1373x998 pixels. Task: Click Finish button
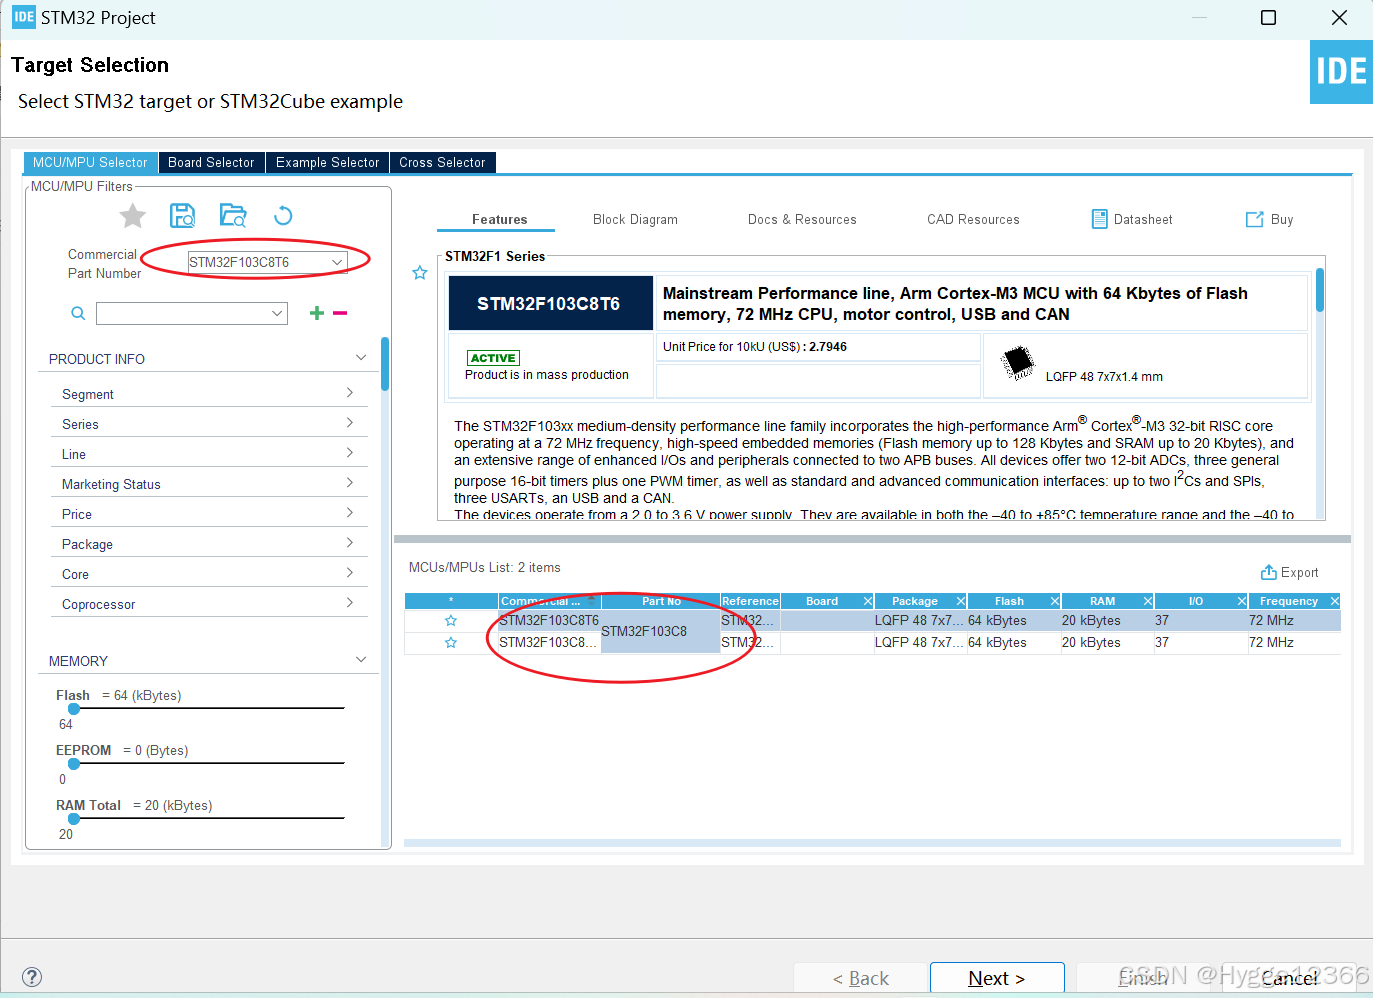click(1143, 978)
